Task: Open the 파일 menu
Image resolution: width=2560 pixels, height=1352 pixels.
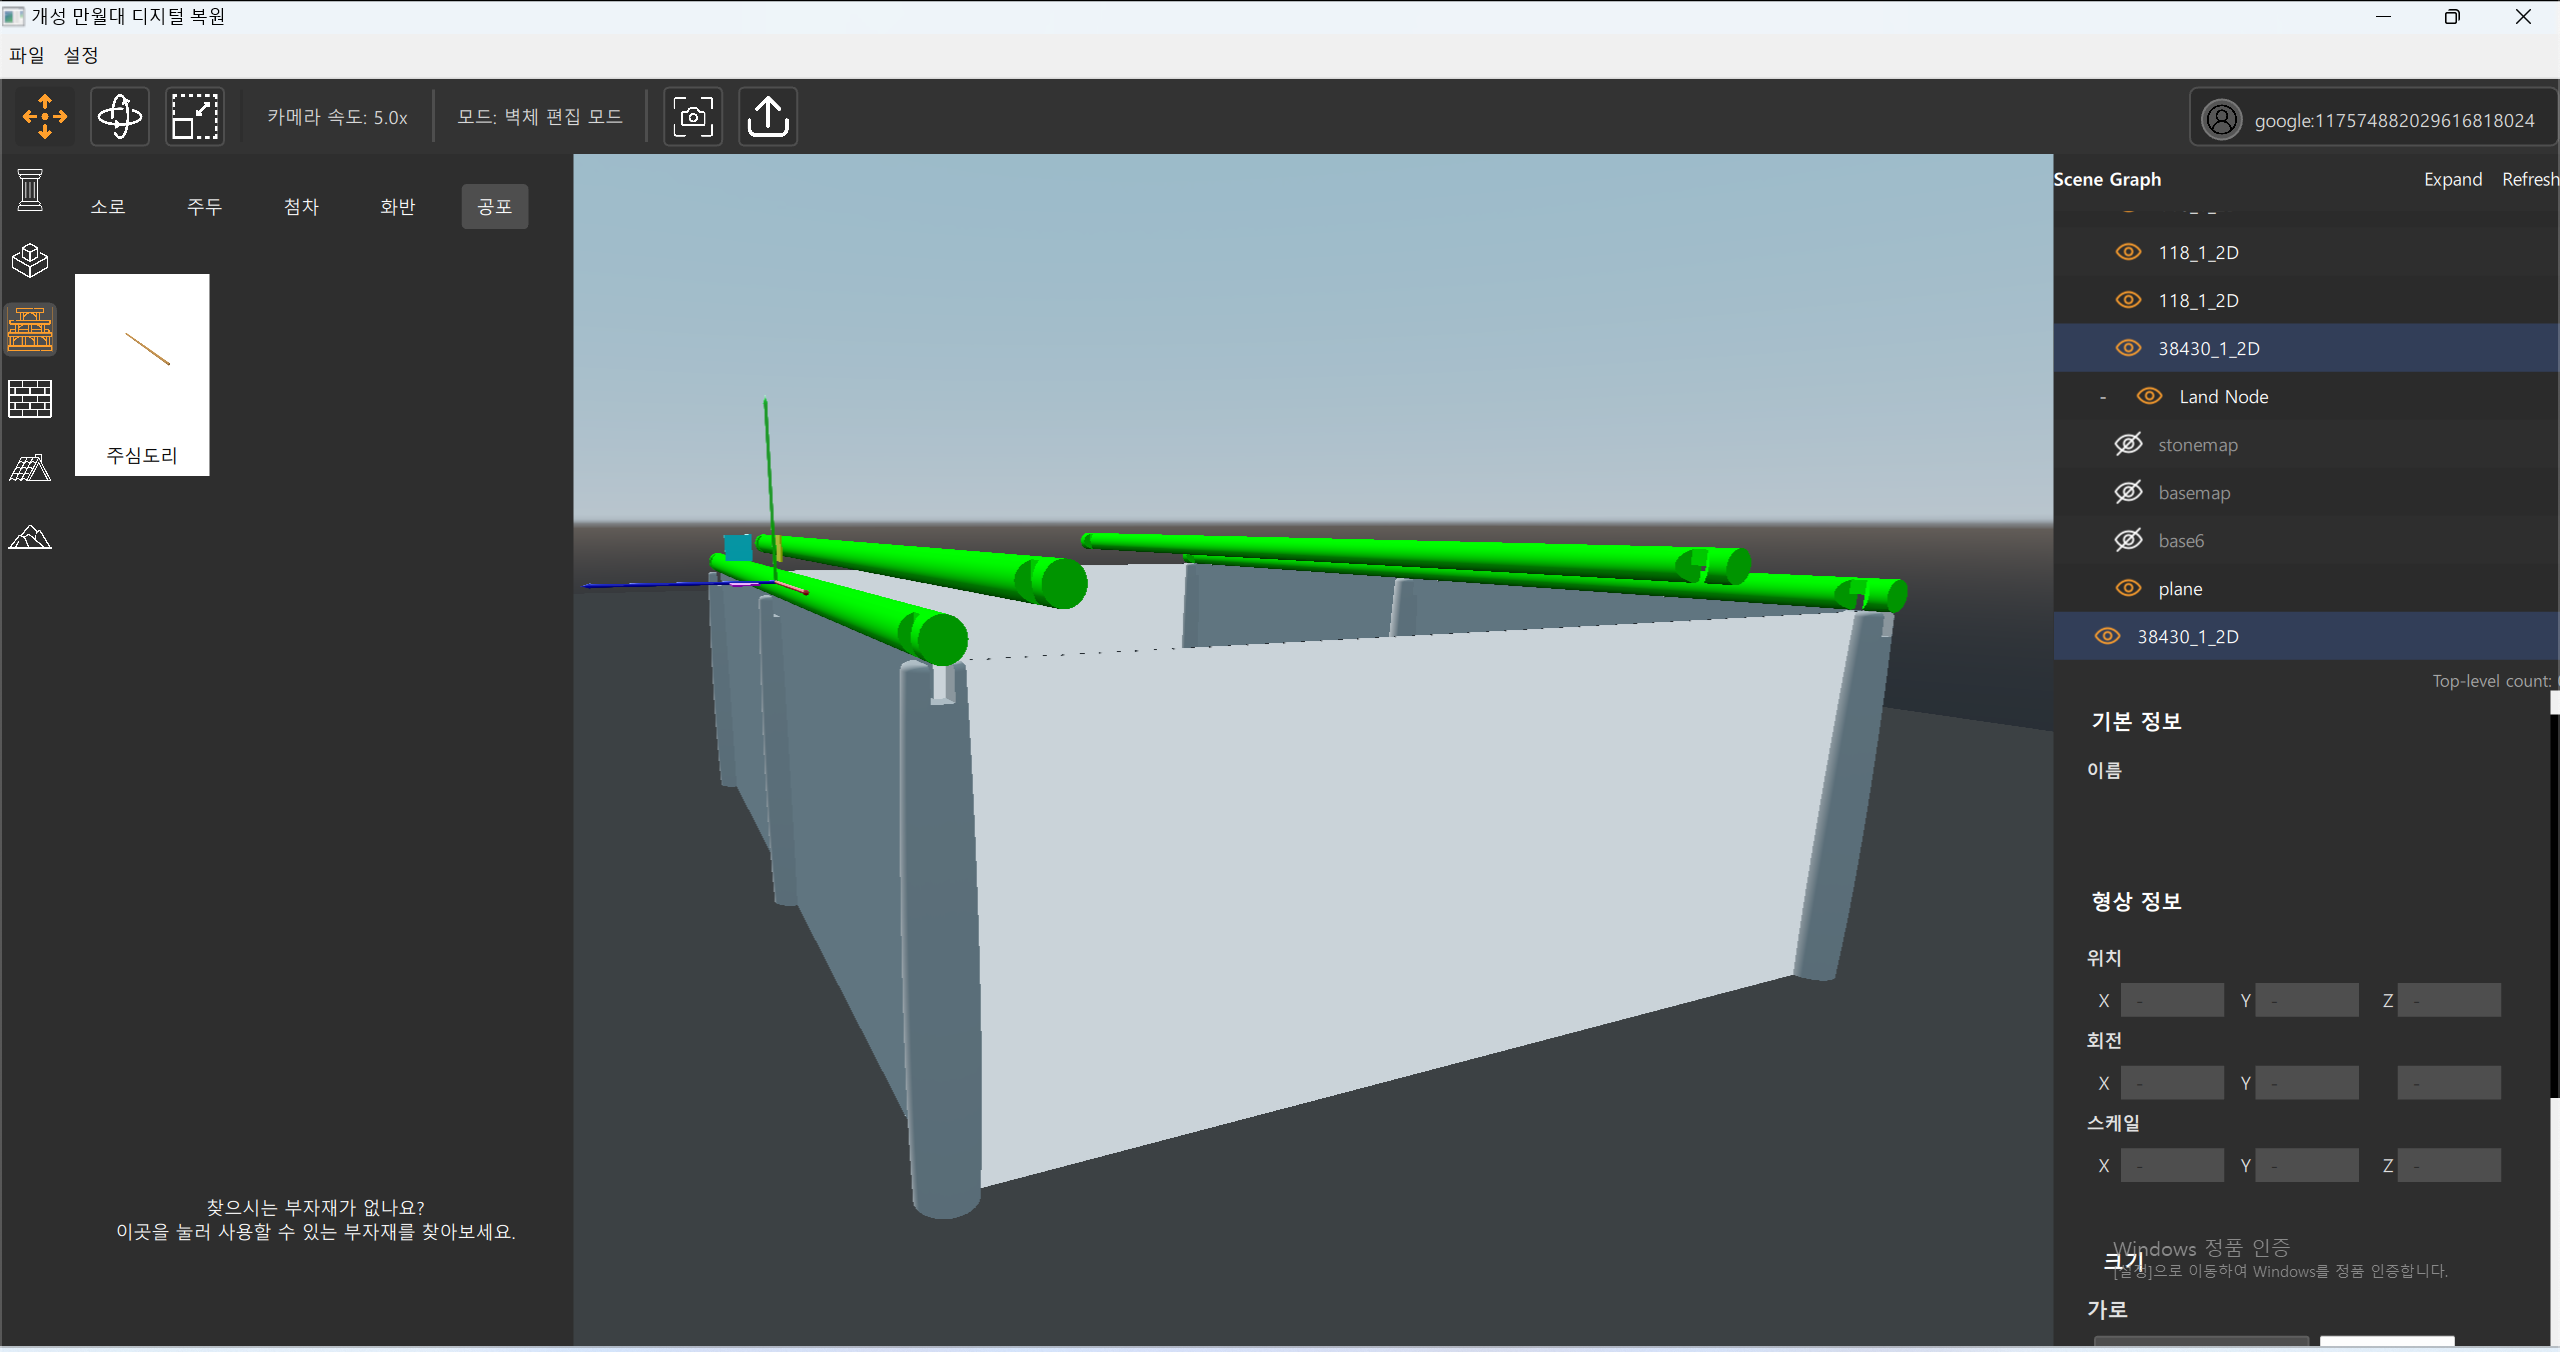Action: 27,55
